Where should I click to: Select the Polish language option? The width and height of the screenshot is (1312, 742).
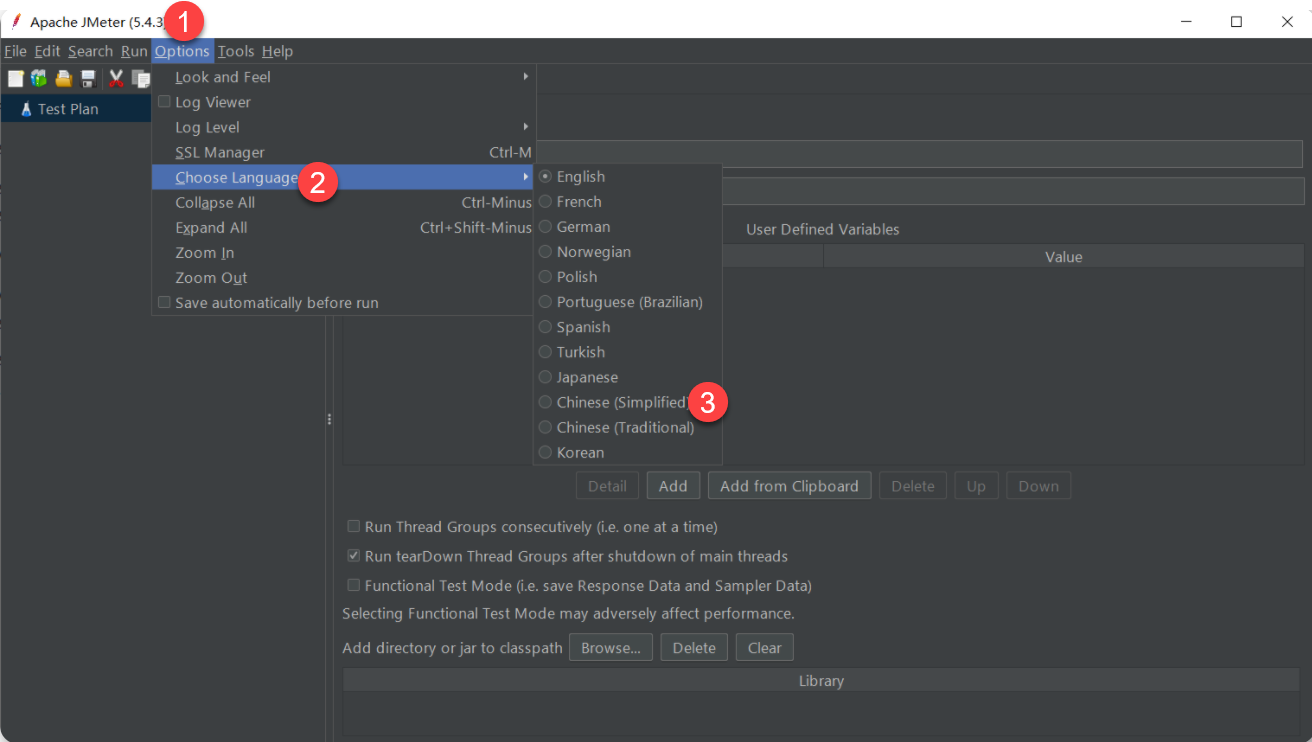pos(627,276)
